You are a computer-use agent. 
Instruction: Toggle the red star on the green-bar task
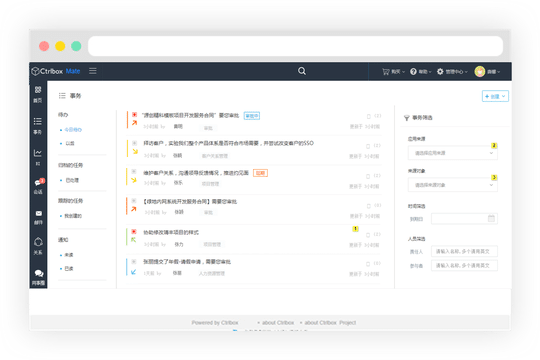[134, 232]
